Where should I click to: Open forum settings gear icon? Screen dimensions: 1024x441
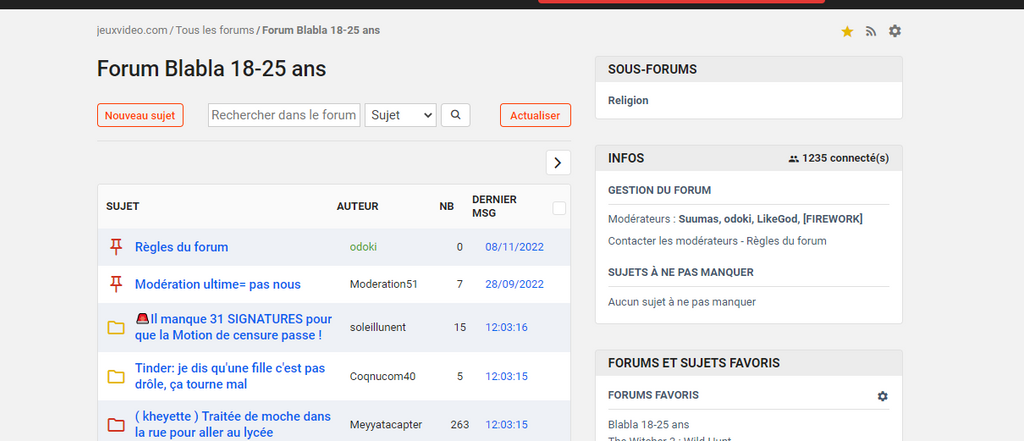click(895, 31)
